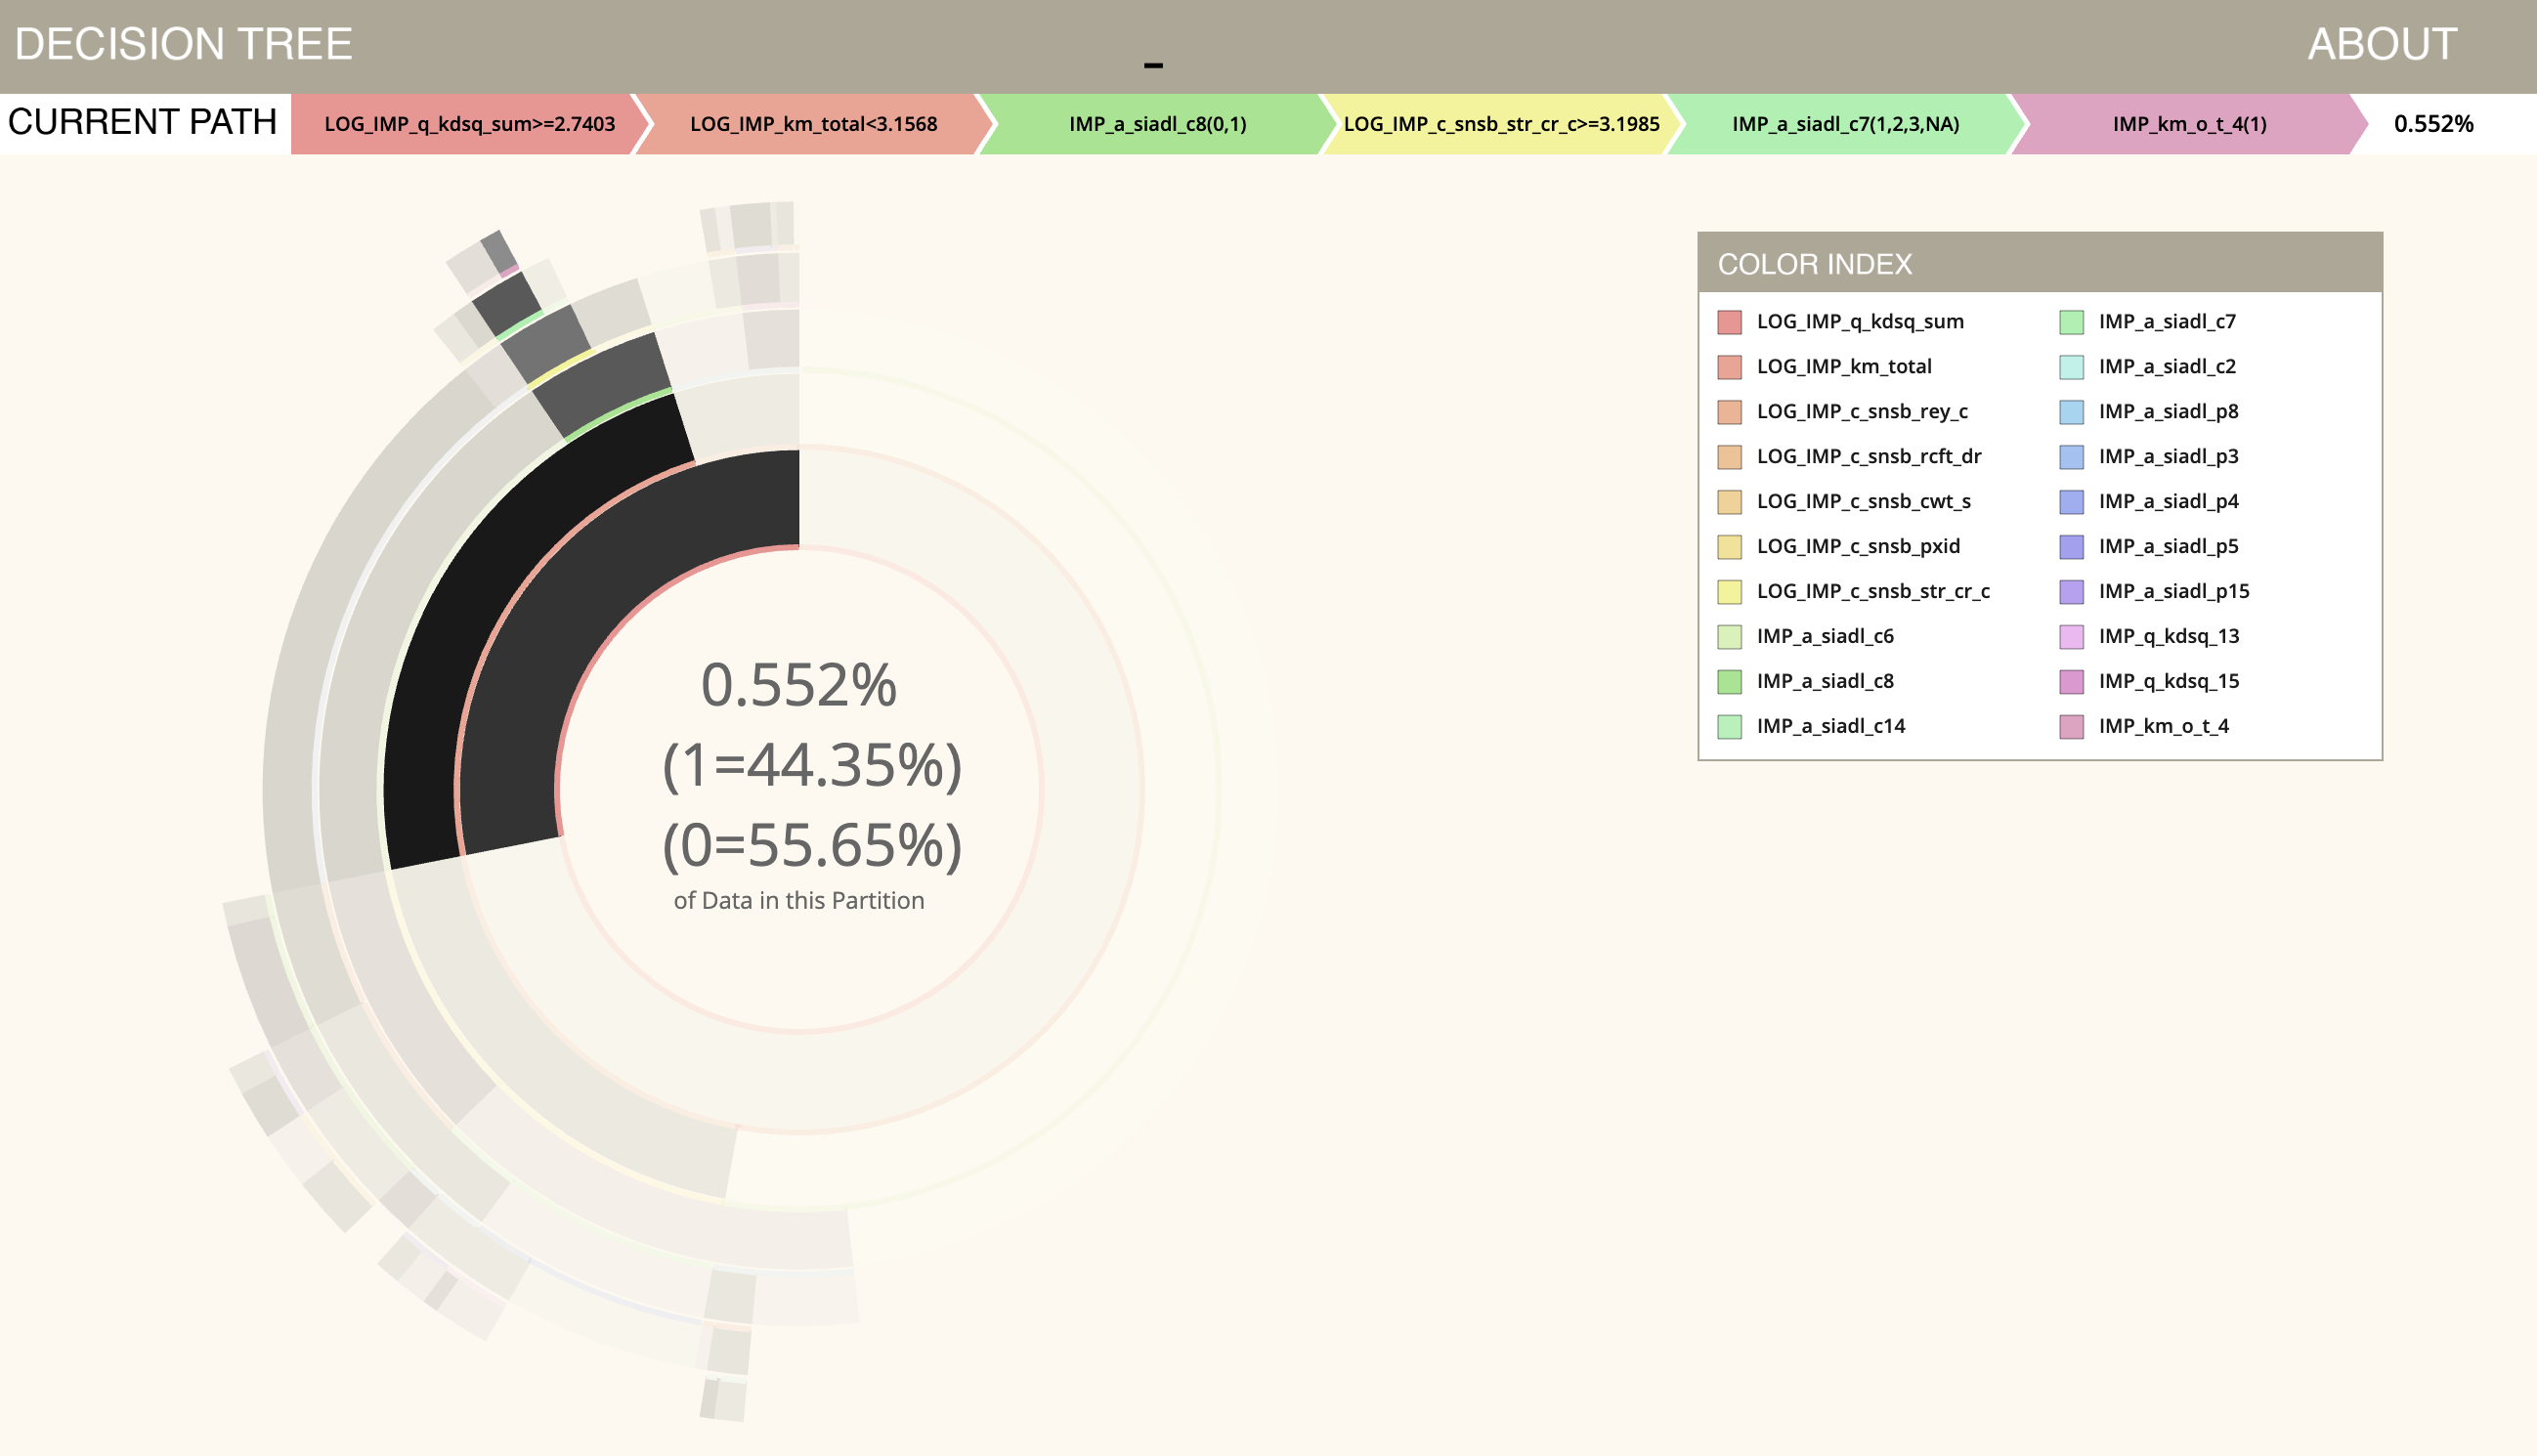Click the LOG_IMP_c_snsb_str_cr_c yellow legend swatch
Screen dimensions: 2537x1456
tap(1729, 592)
